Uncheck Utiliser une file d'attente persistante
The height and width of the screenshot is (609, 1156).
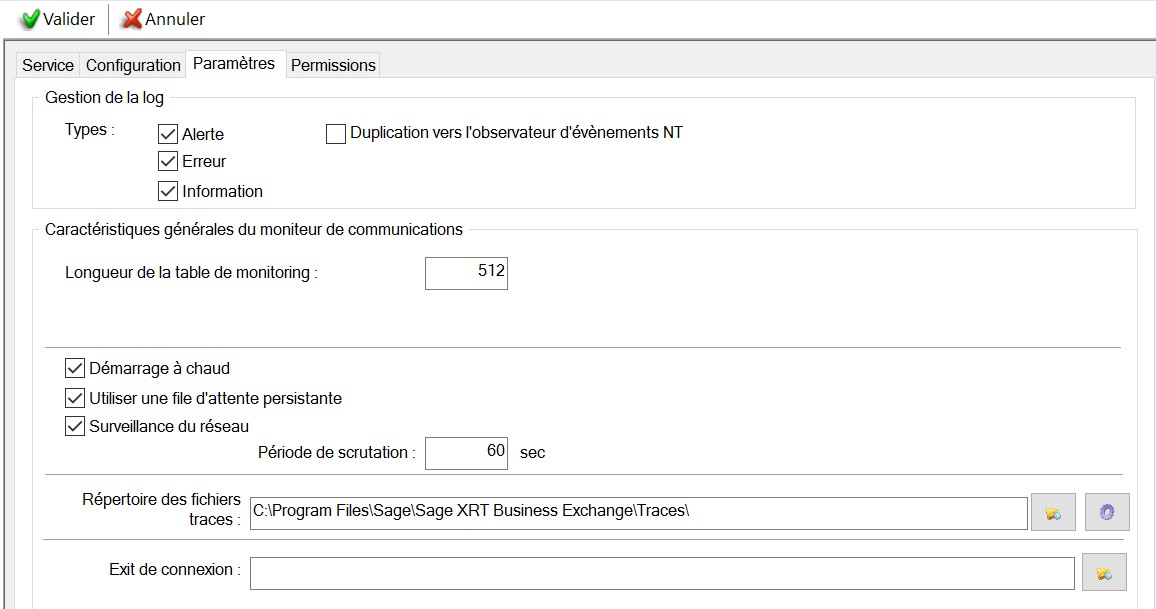point(75,398)
